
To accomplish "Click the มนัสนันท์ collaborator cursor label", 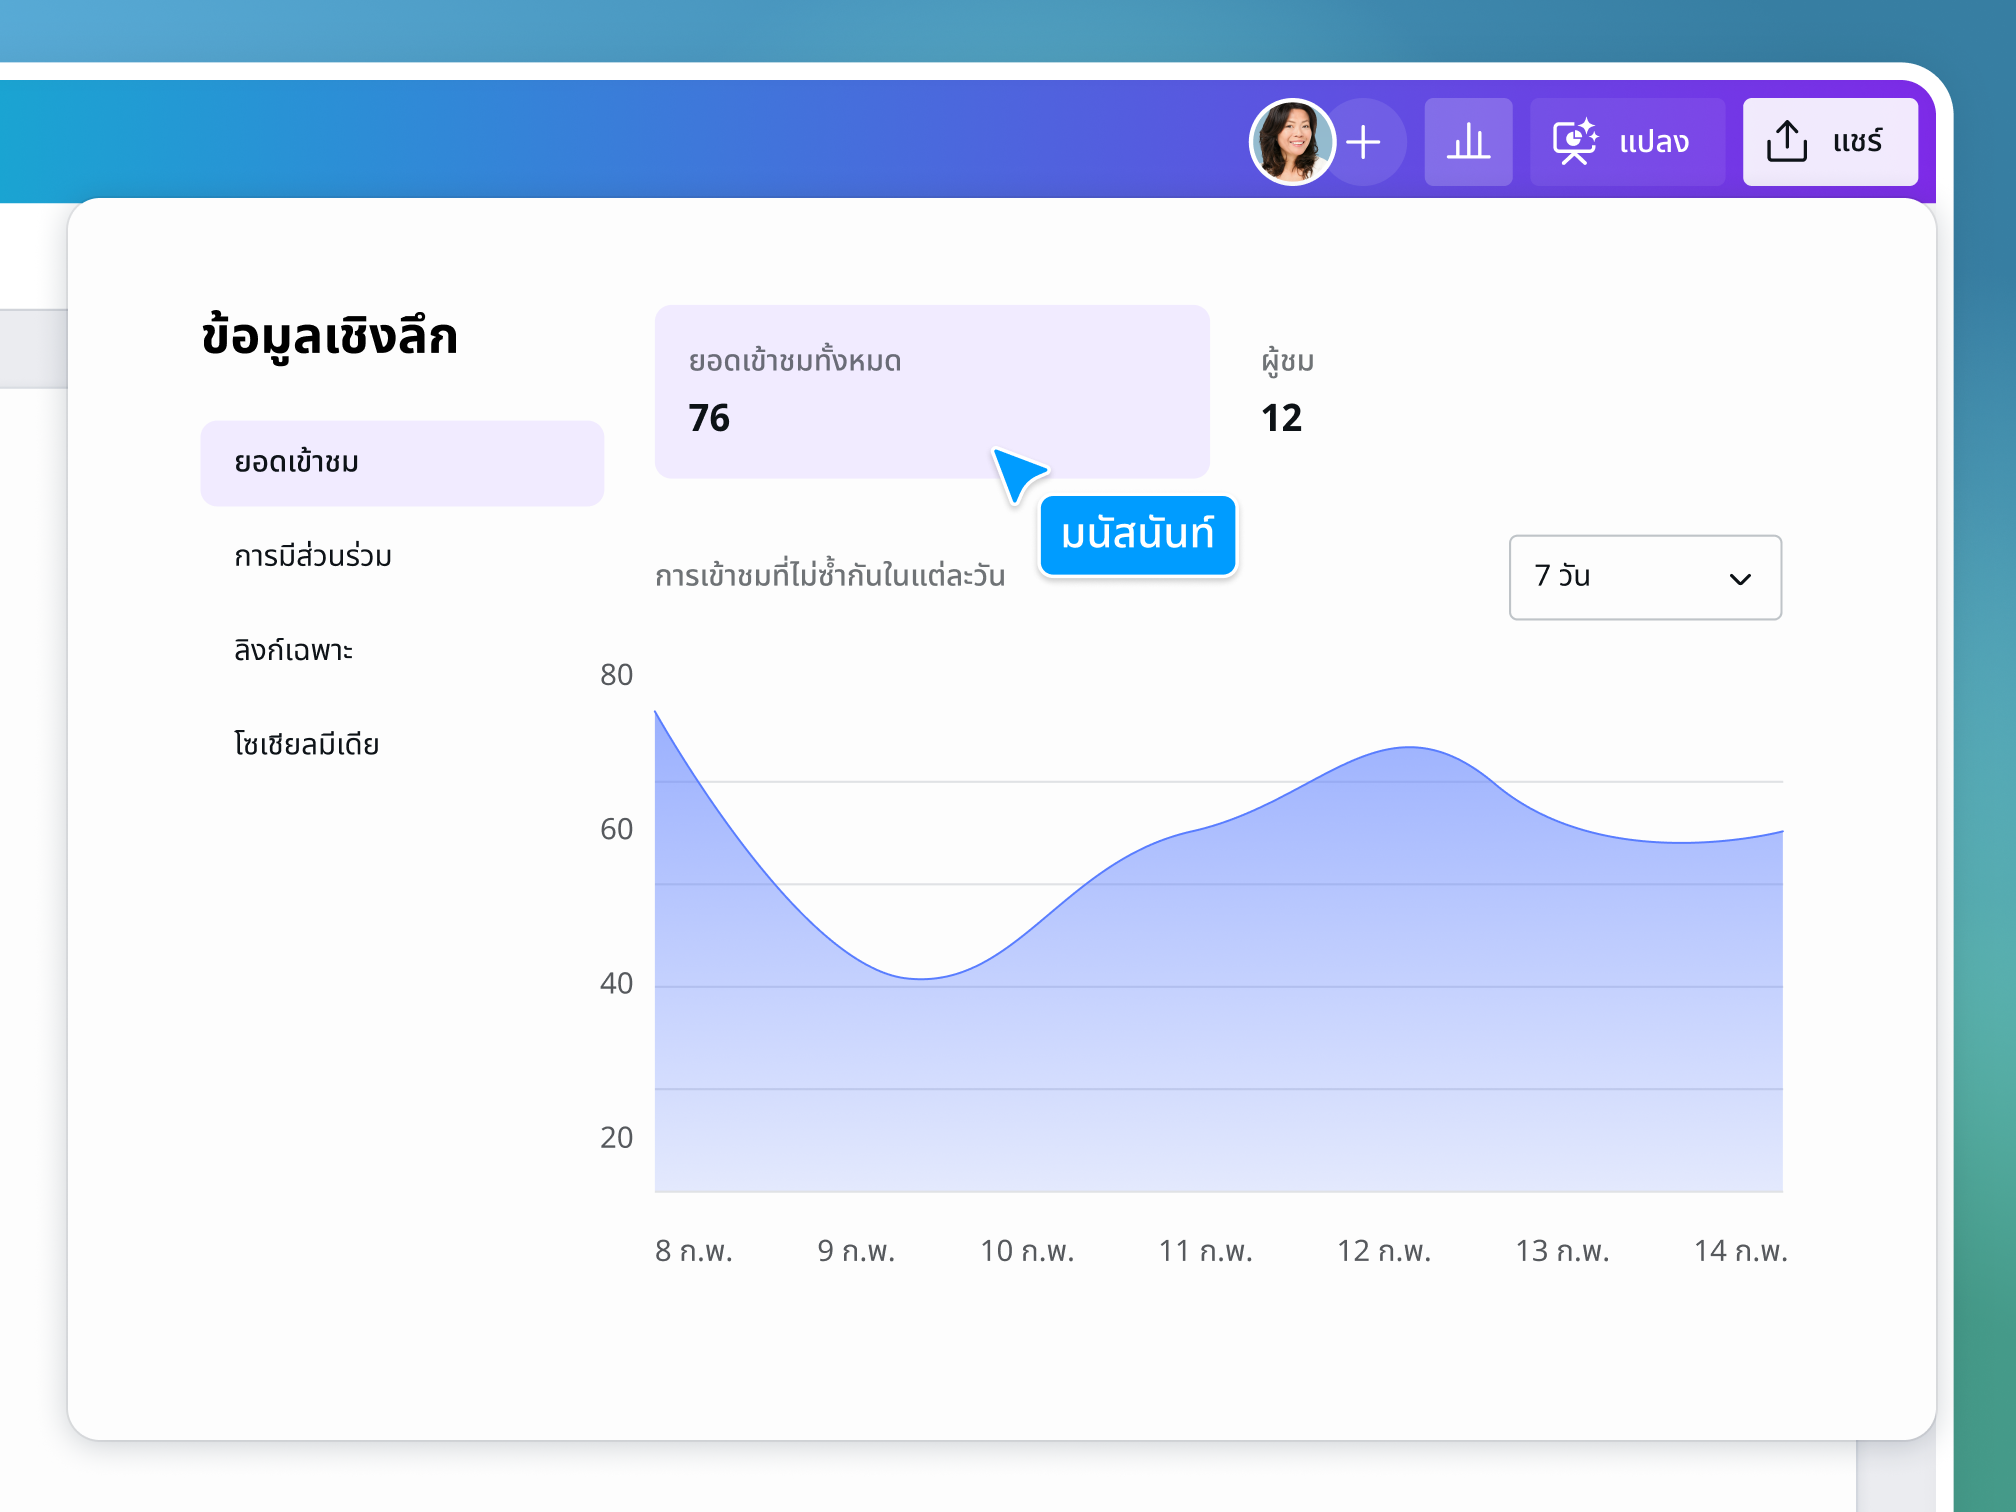I will click(1138, 535).
